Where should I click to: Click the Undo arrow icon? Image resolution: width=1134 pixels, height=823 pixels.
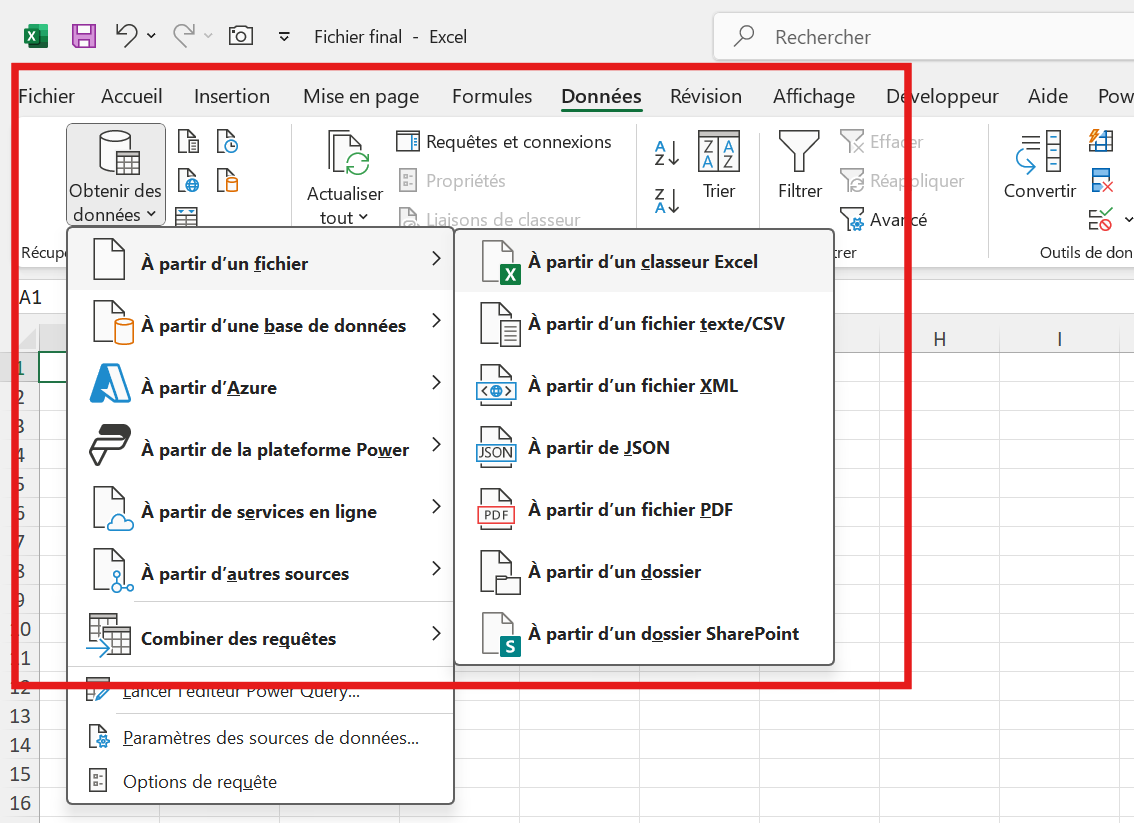pyautogui.click(x=127, y=35)
